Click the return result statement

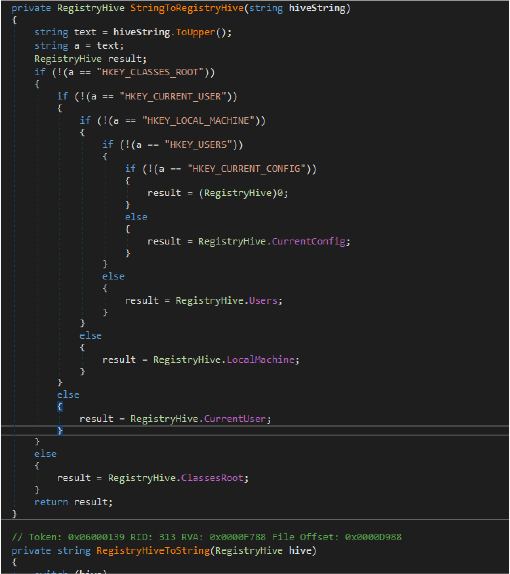74,502
